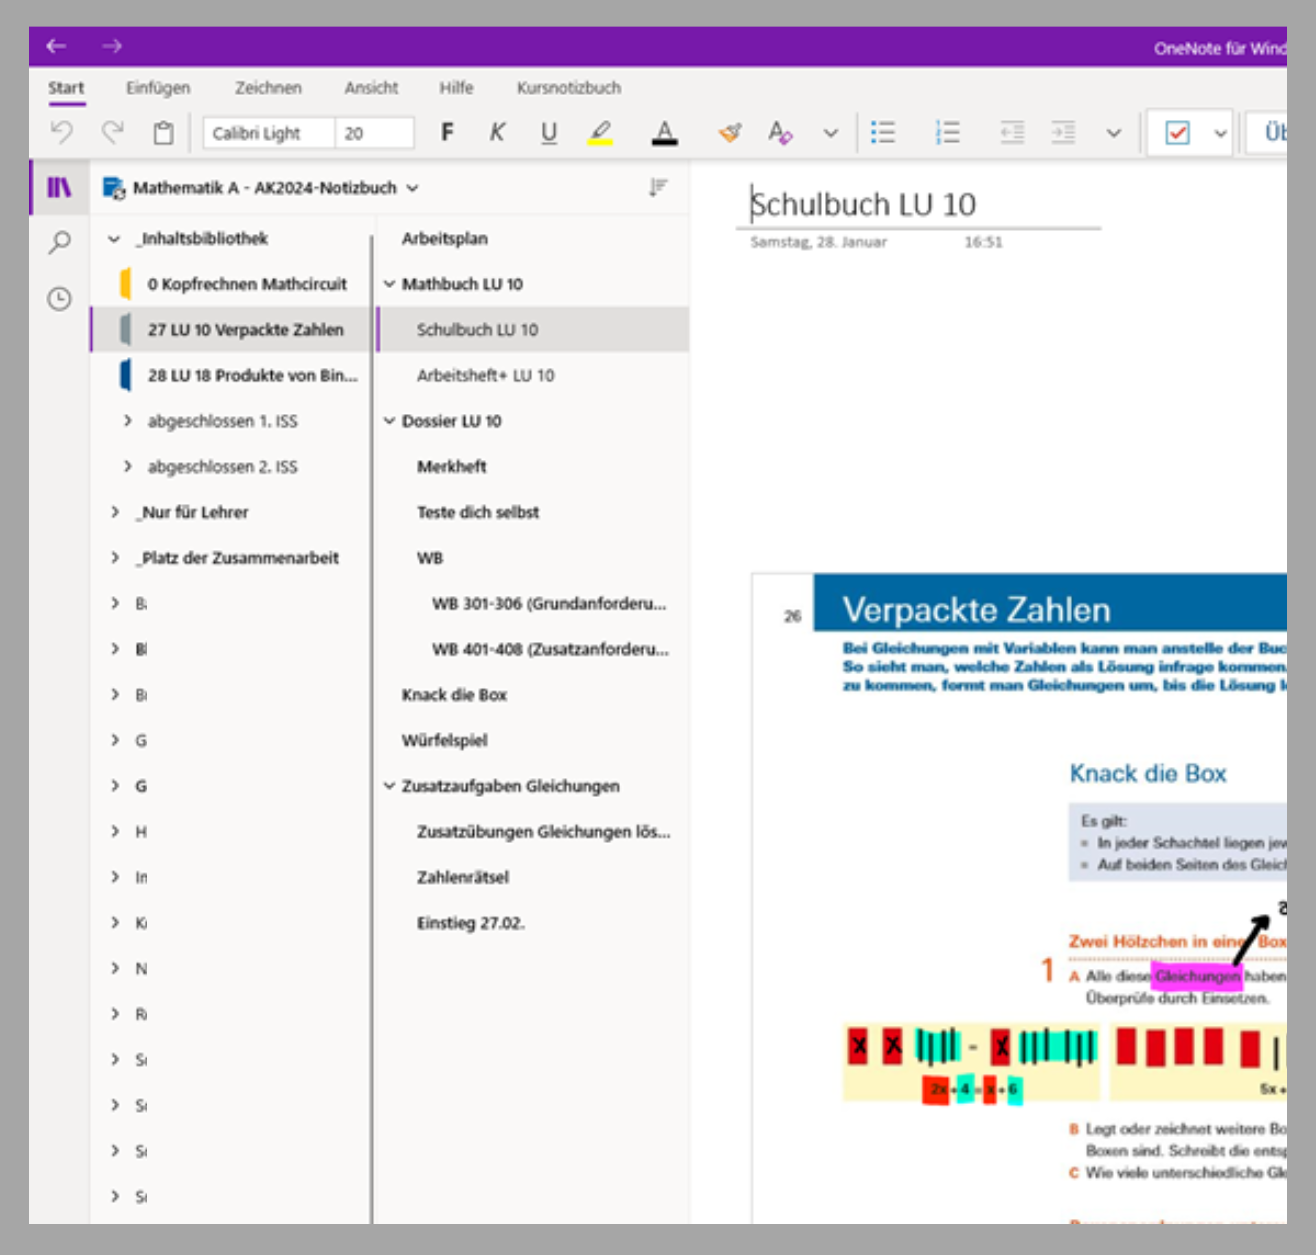
Task: Change the font color
Action: (x=665, y=132)
